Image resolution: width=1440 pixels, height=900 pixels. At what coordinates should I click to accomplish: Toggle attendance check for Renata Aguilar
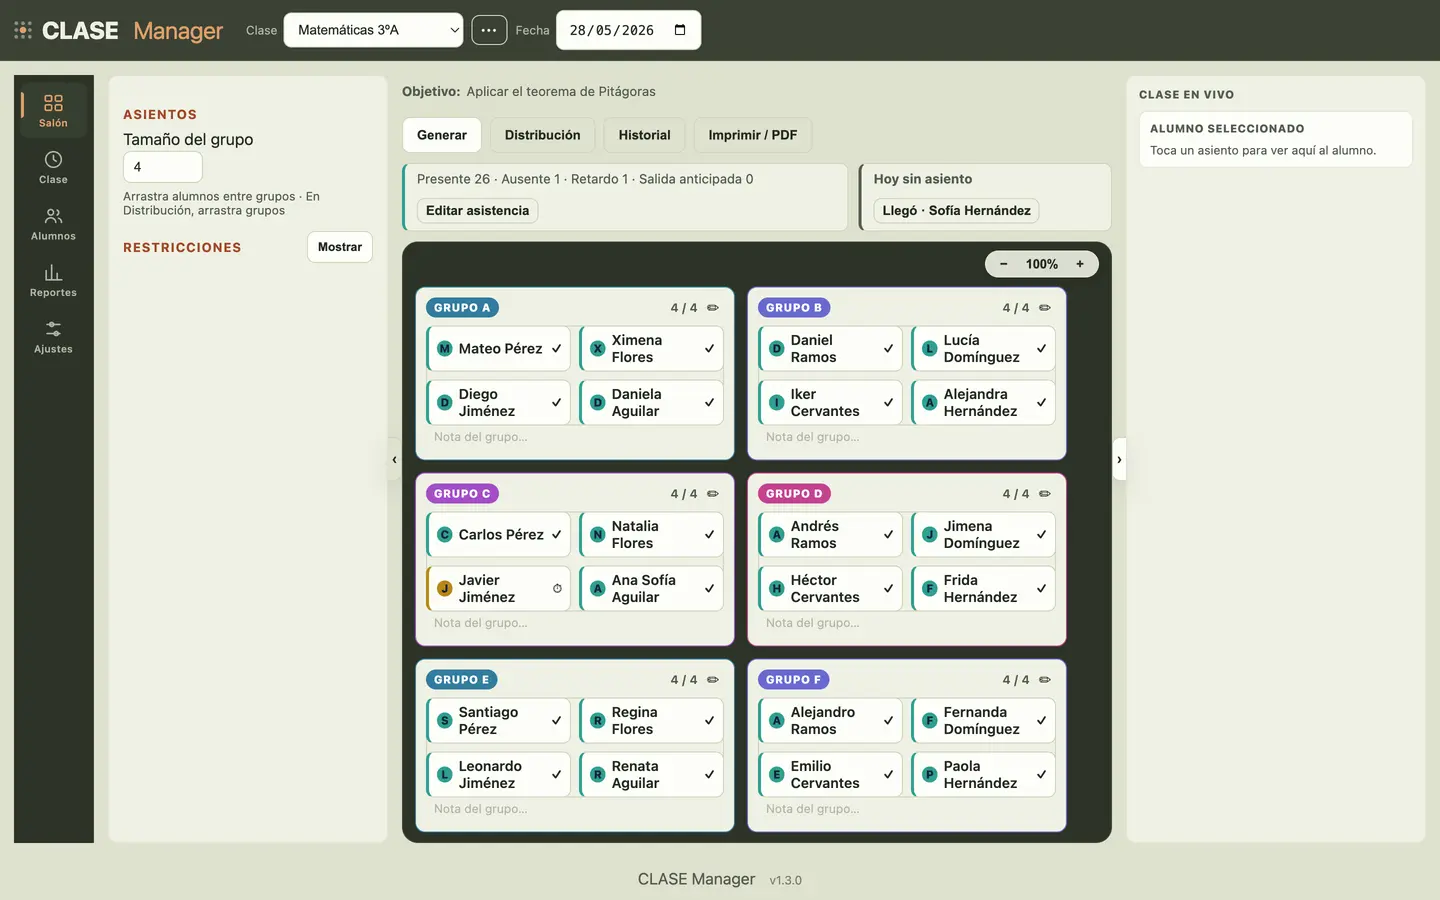[x=709, y=775]
